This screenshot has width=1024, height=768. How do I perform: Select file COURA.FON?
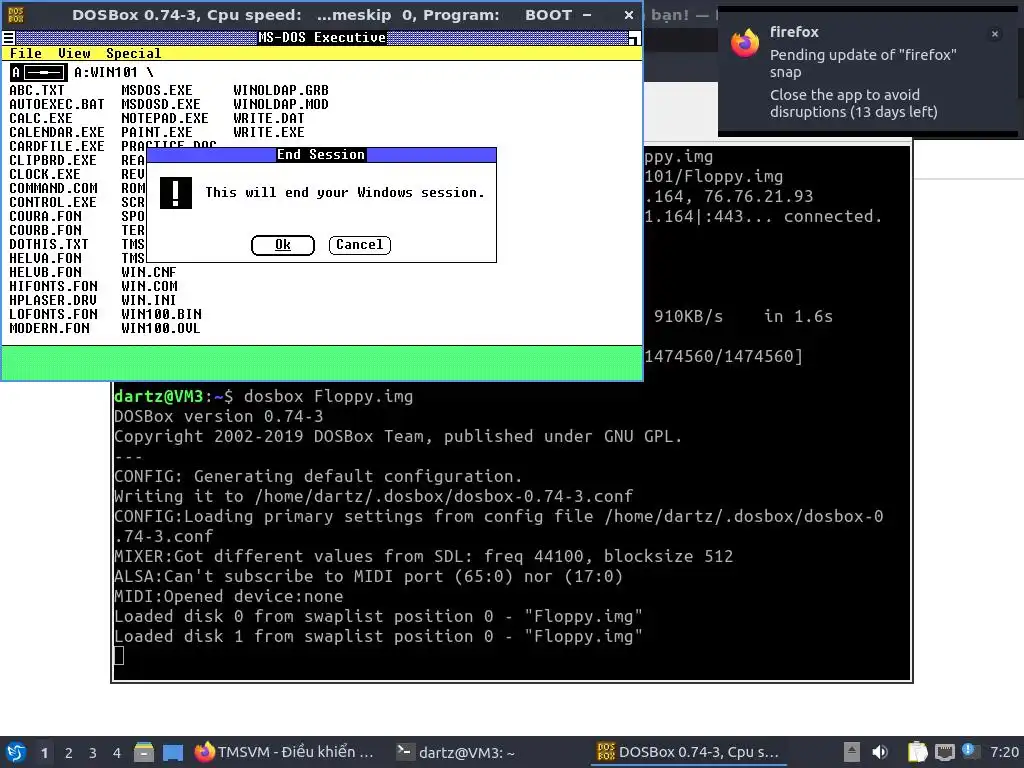[45, 216]
